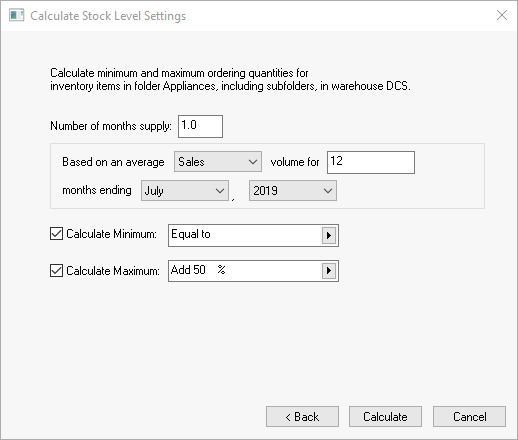Uncheck the Calculate Maximum checkbox
518x440 pixels.
tap(56, 270)
